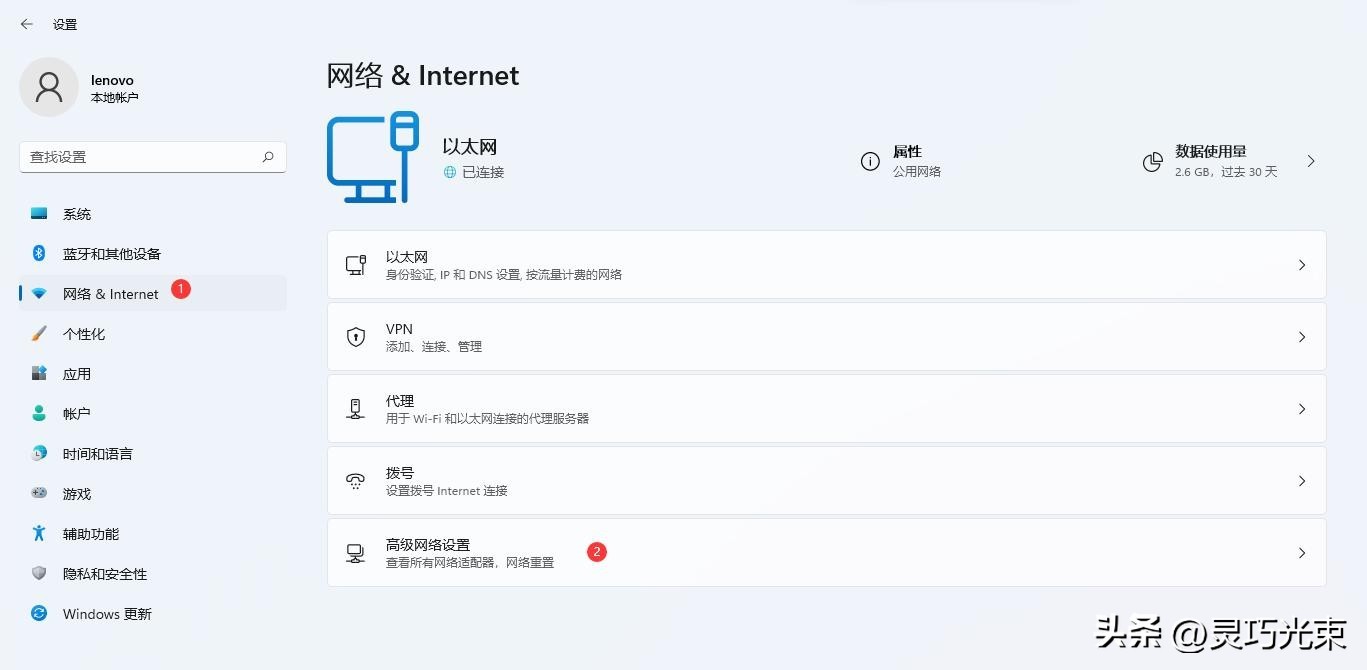Click the 游戏 Xbox icon
This screenshot has width=1367, height=670.
coord(38,493)
